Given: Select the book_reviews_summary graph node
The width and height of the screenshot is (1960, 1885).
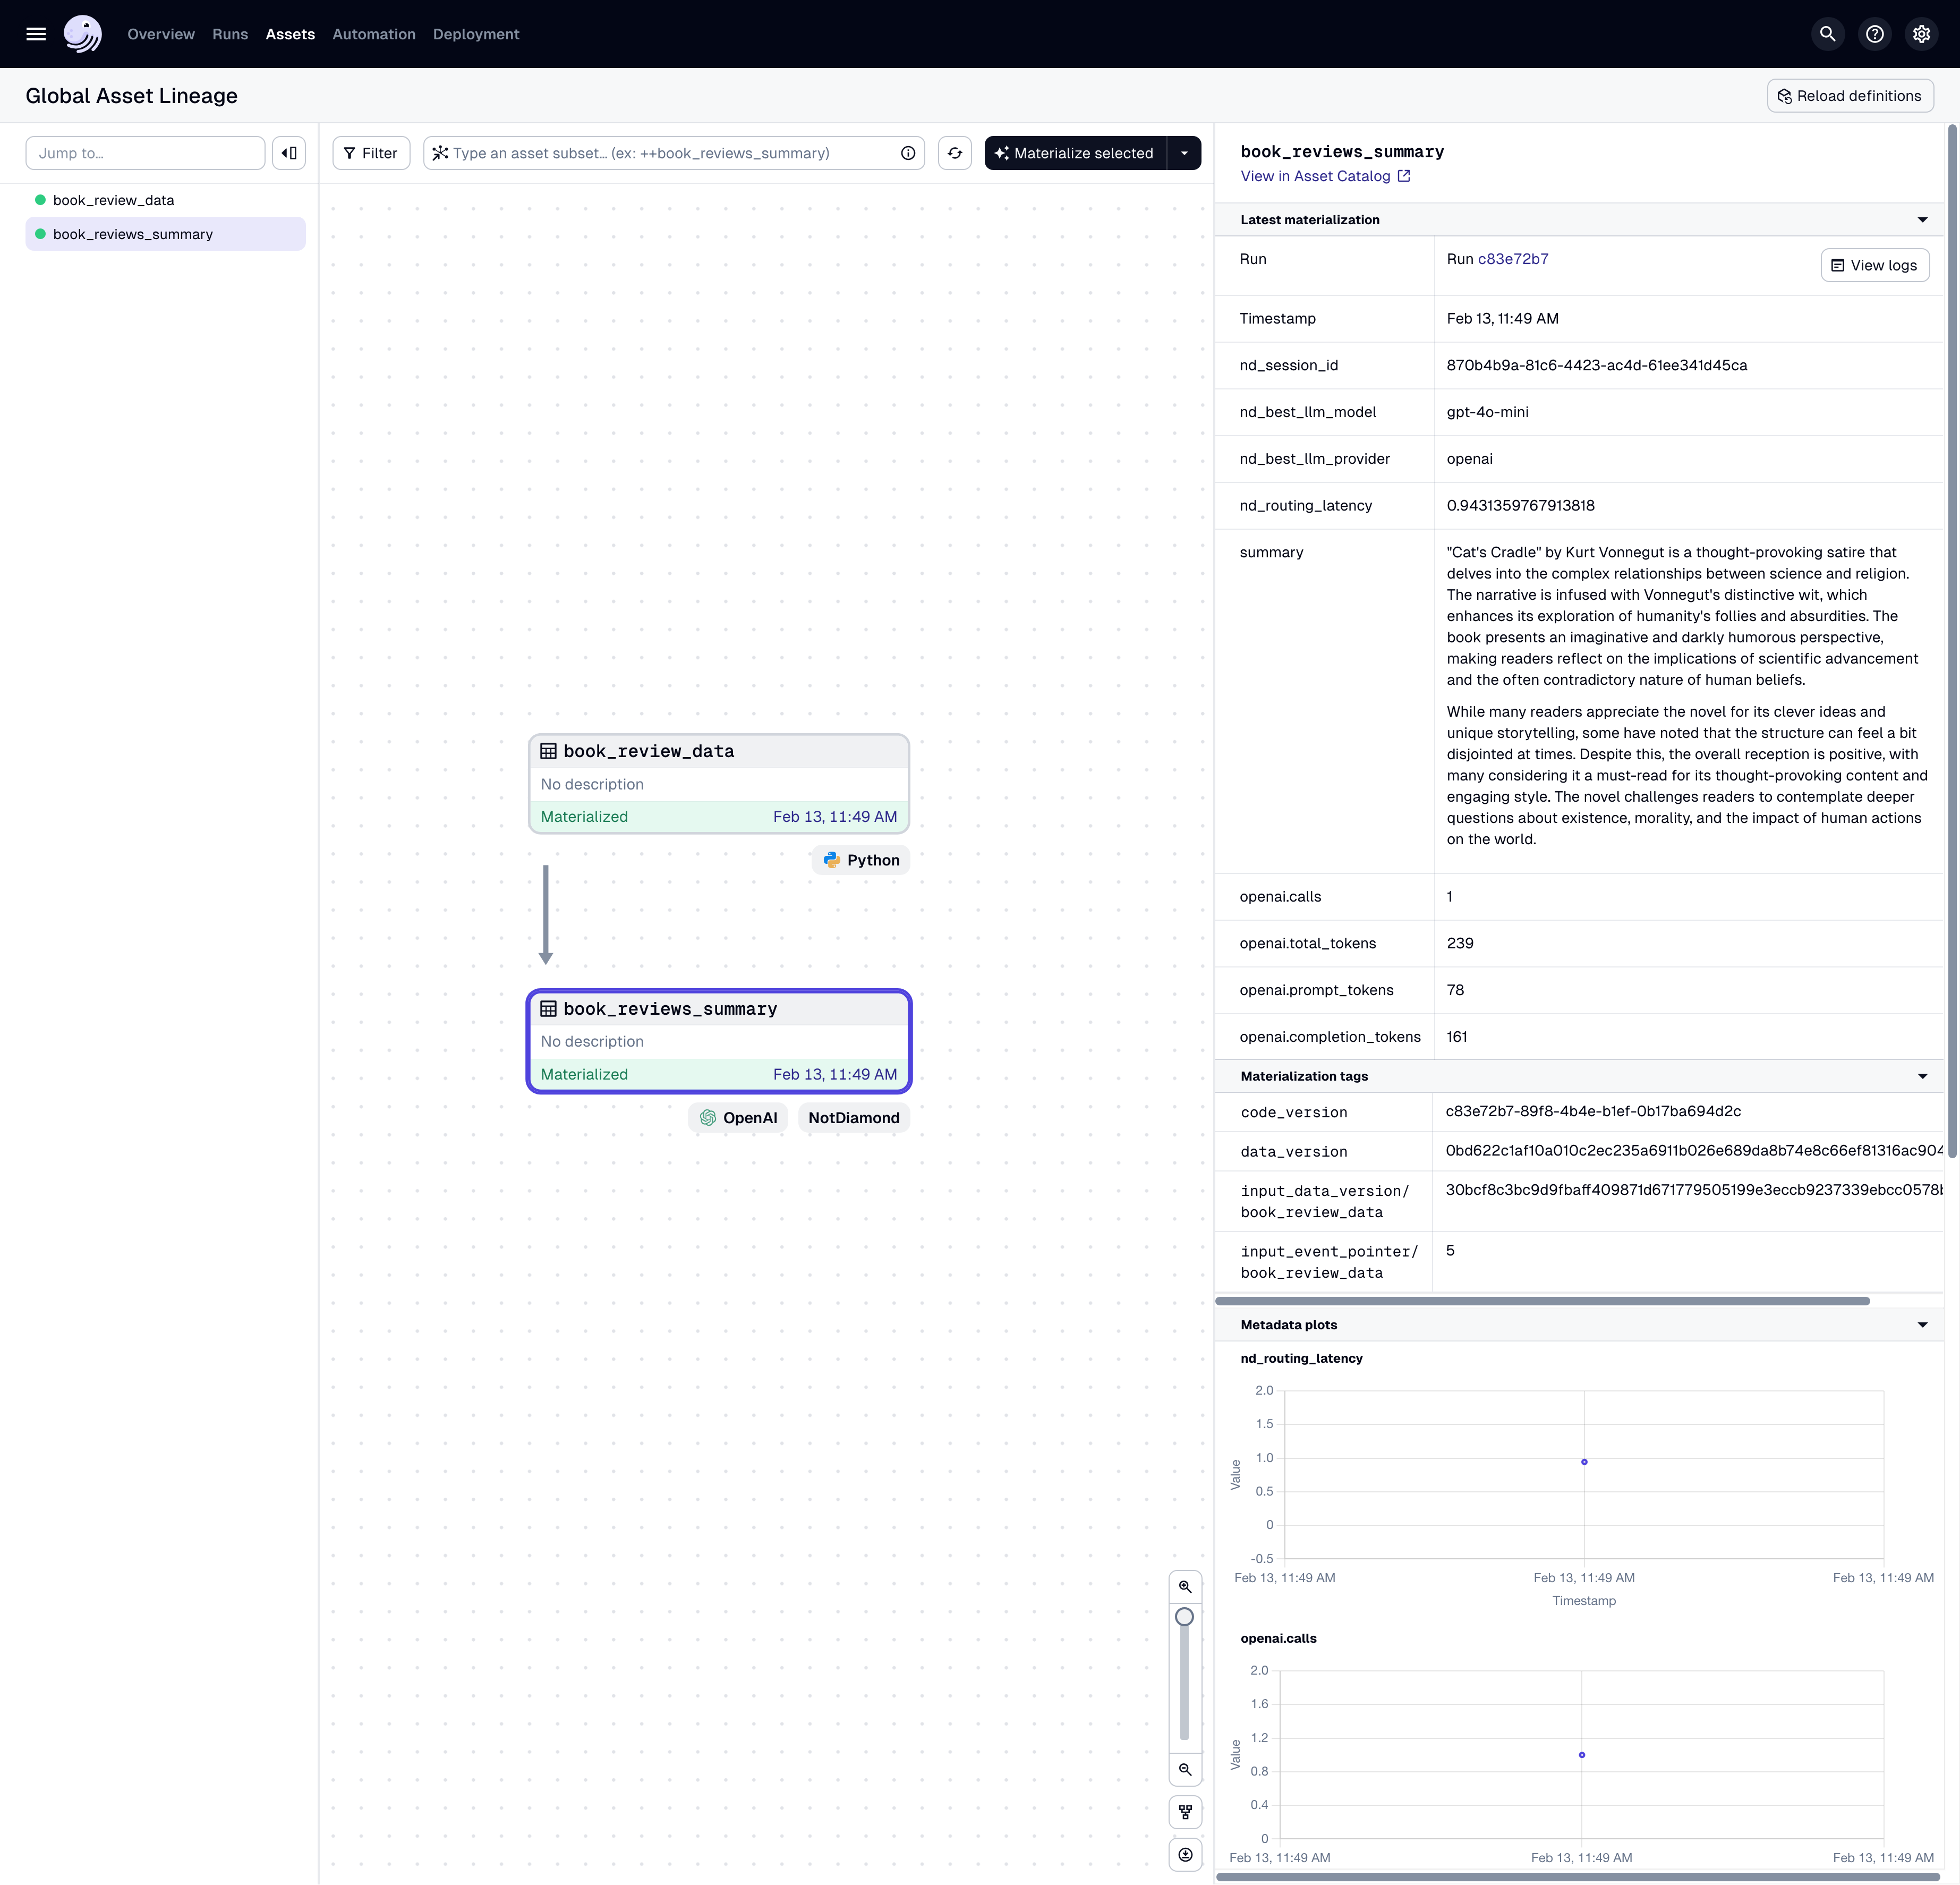Looking at the screenshot, I should click(x=719, y=1041).
